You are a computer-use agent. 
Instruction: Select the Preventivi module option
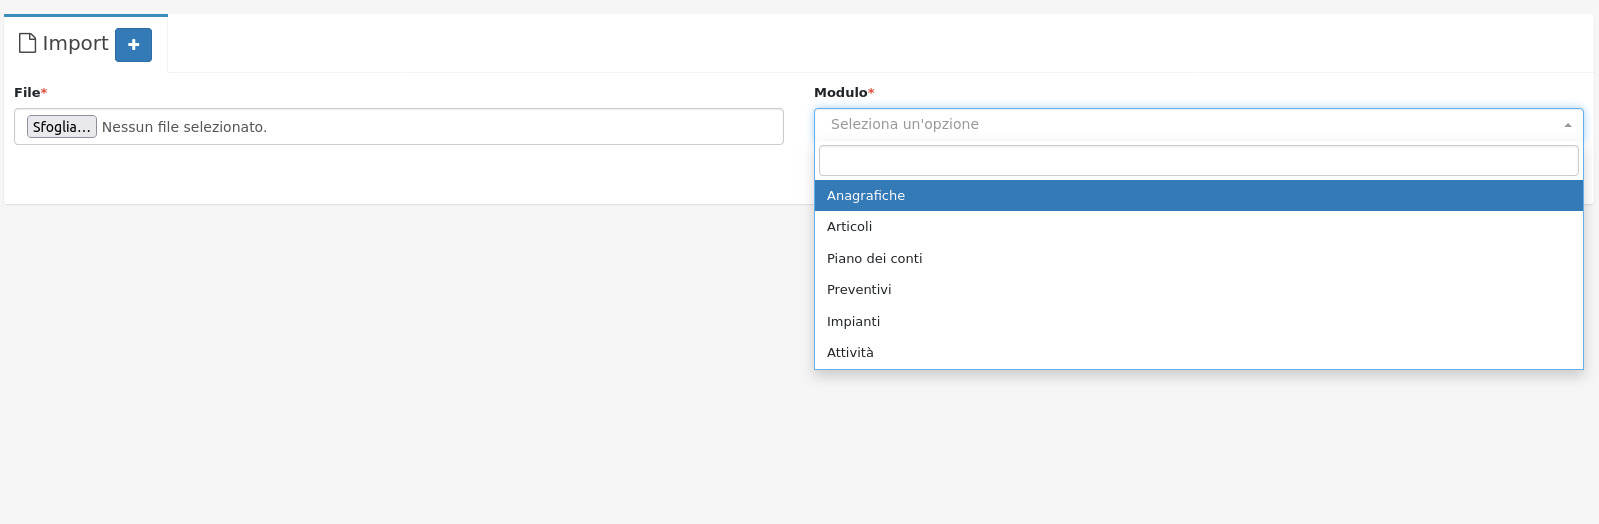[859, 290]
